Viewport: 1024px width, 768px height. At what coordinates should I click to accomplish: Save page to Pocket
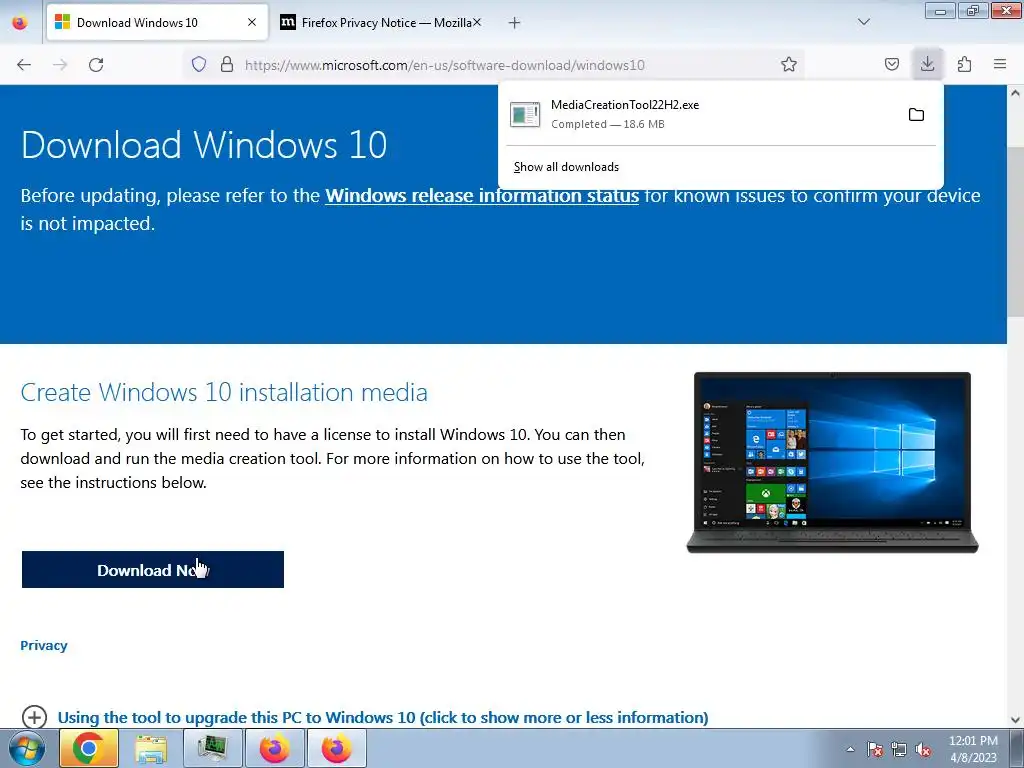click(x=891, y=64)
